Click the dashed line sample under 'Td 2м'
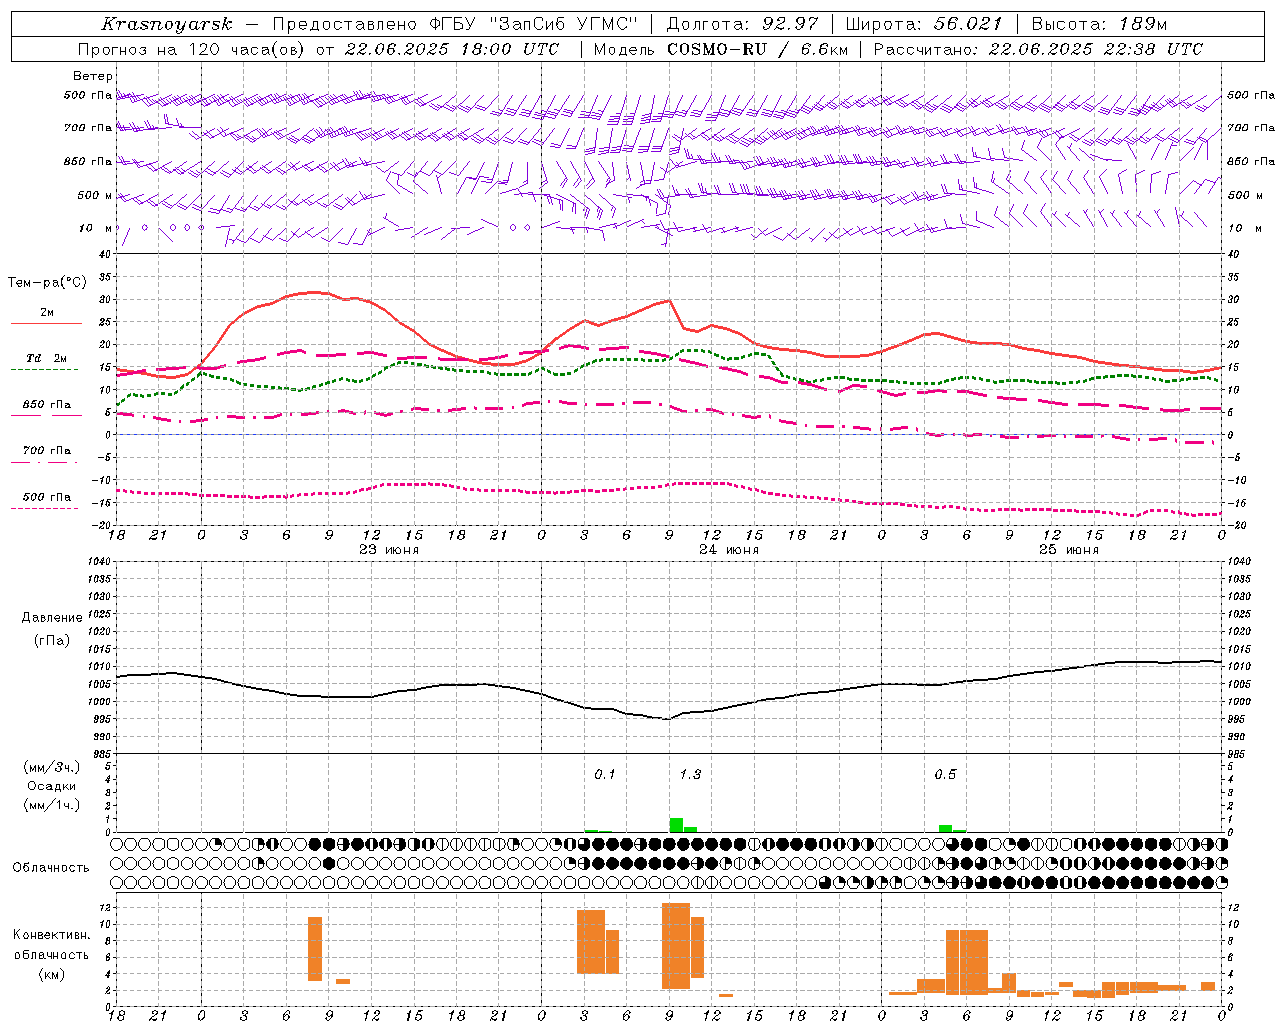The image size is (1280, 1024). [44, 370]
